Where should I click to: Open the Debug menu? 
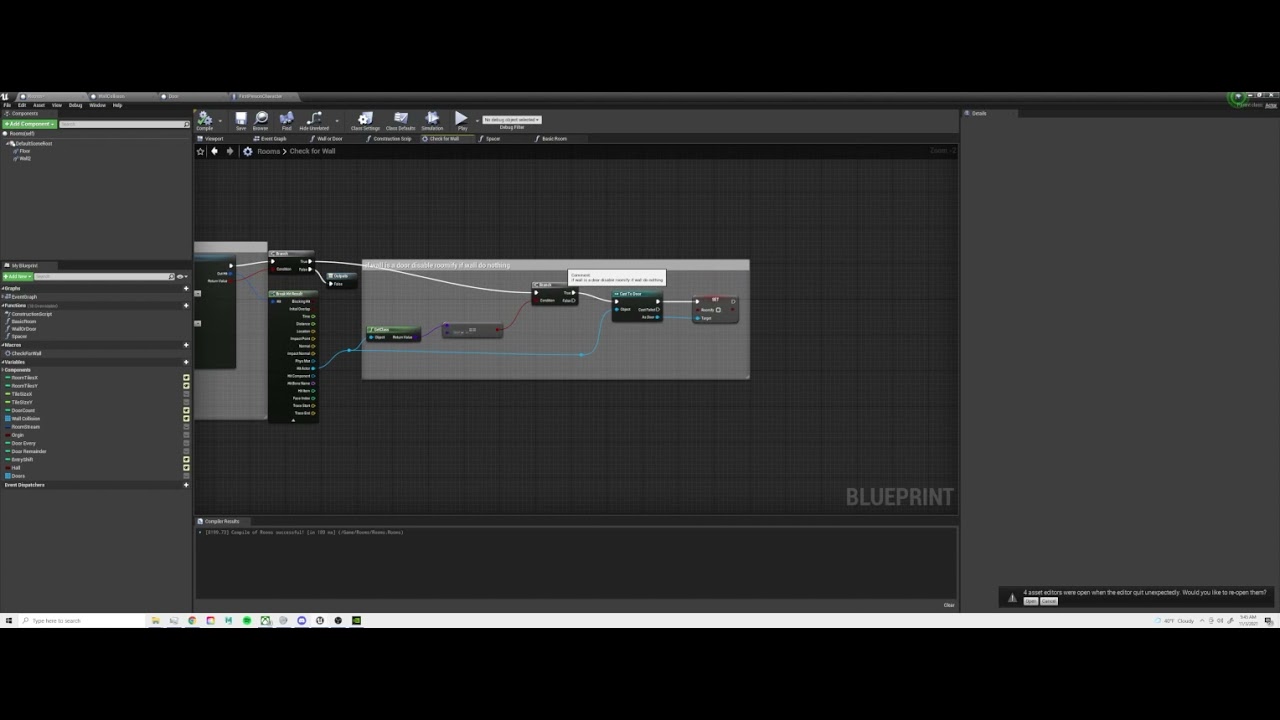coord(75,105)
